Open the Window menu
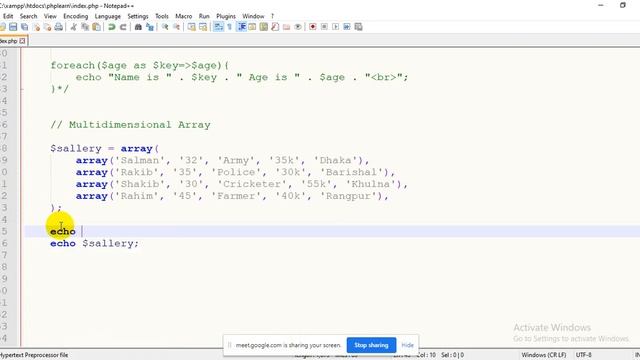This screenshot has width=640, height=360. [253, 16]
